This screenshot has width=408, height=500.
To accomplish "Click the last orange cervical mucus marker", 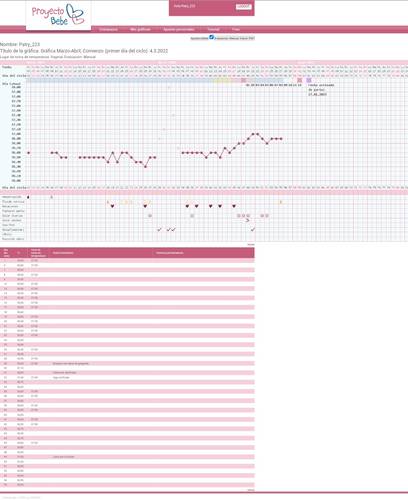I will click(x=281, y=202).
